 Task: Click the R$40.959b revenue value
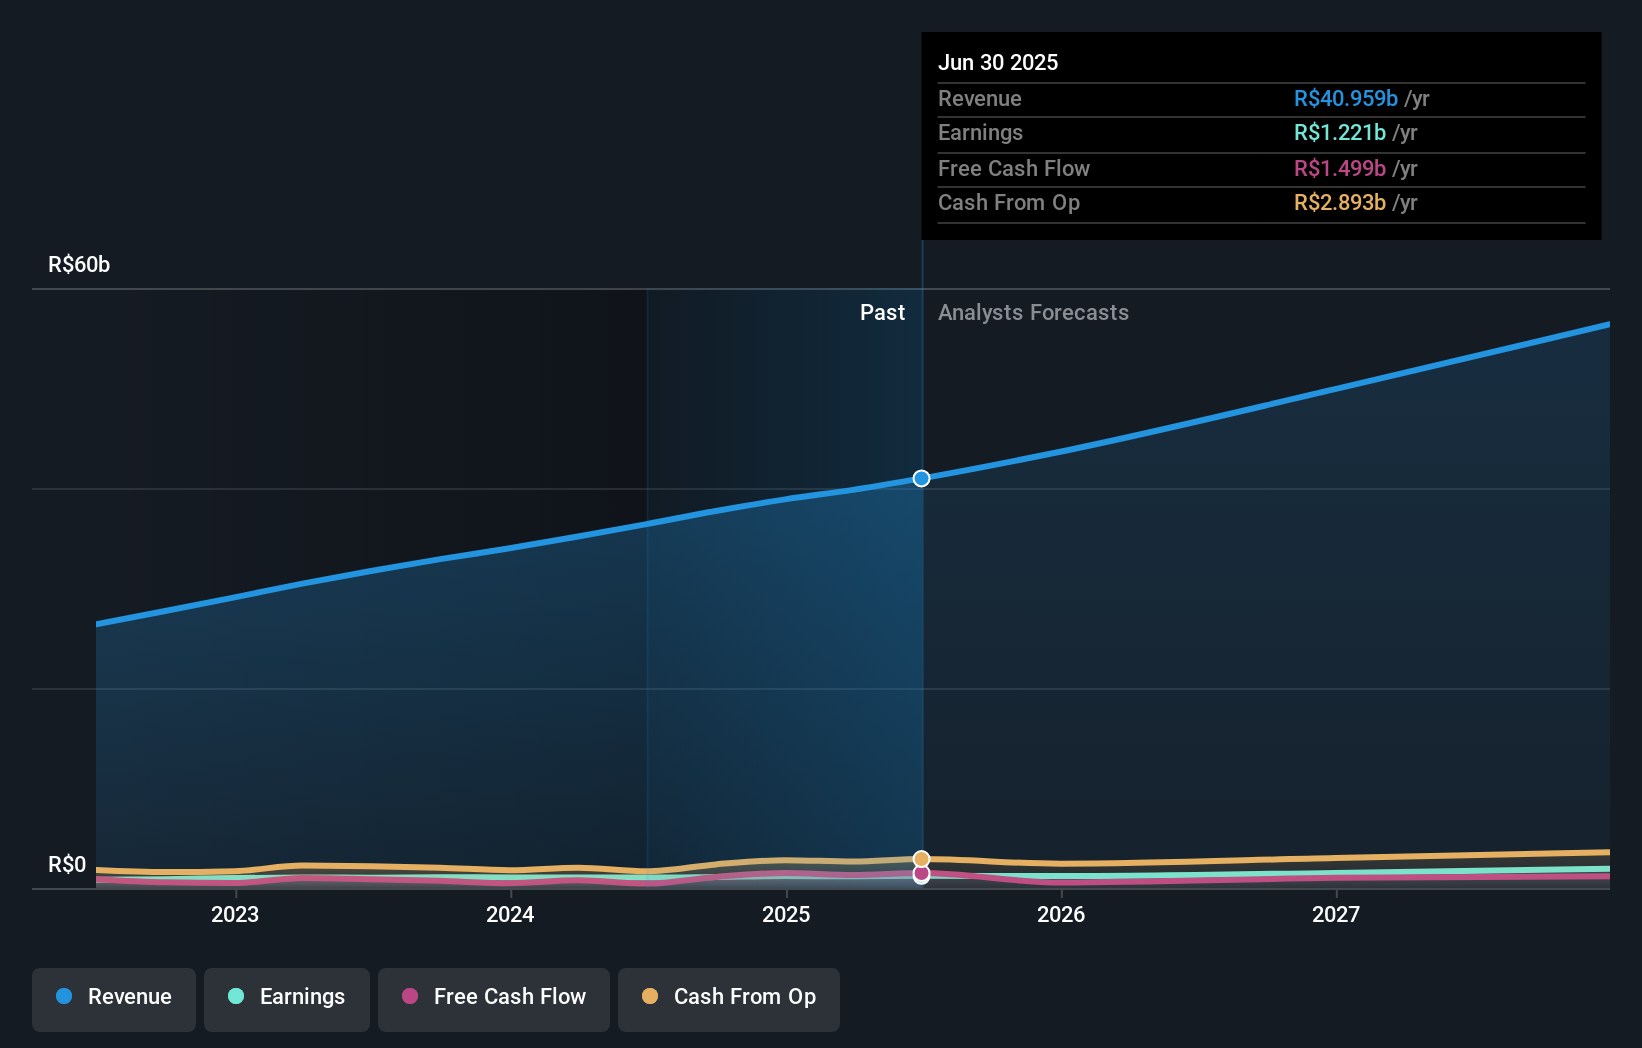coord(1346,98)
